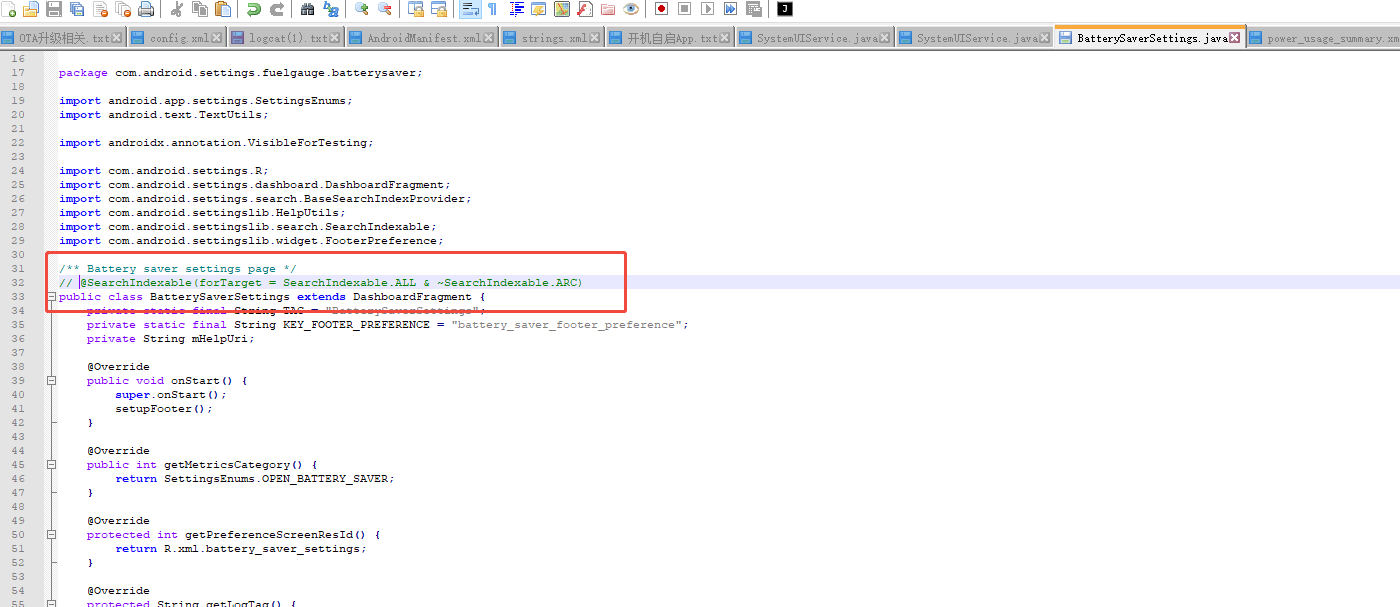Collapse the onStart method fold marker
Viewport: 1400px width, 607px height.
pos(50,381)
